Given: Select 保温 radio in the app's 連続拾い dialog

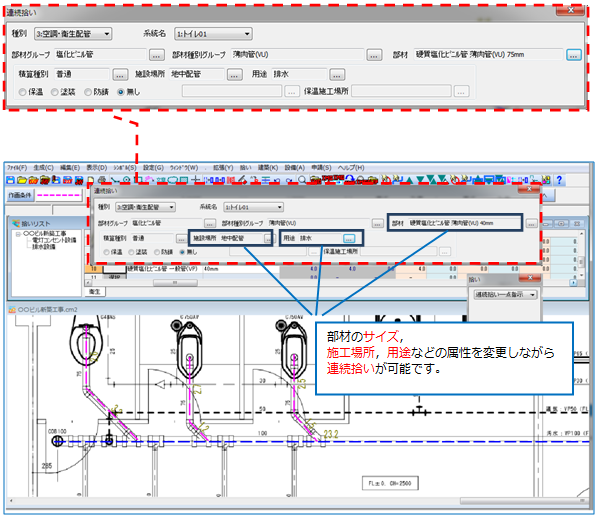Looking at the screenshot, I should [x=106, y=252].
